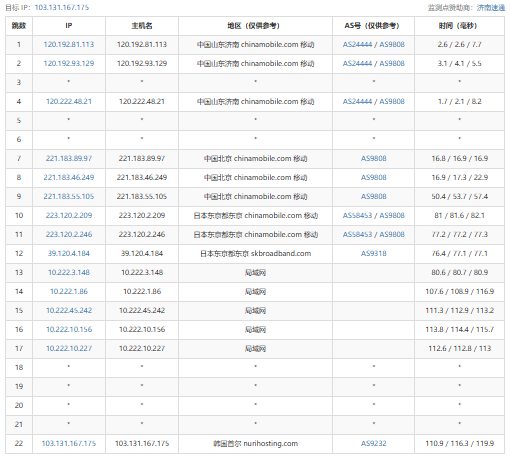This screenshot has height=457, width=510.
Task: Select the 221.183.89.97 IP link
Action: click(69, 158)
